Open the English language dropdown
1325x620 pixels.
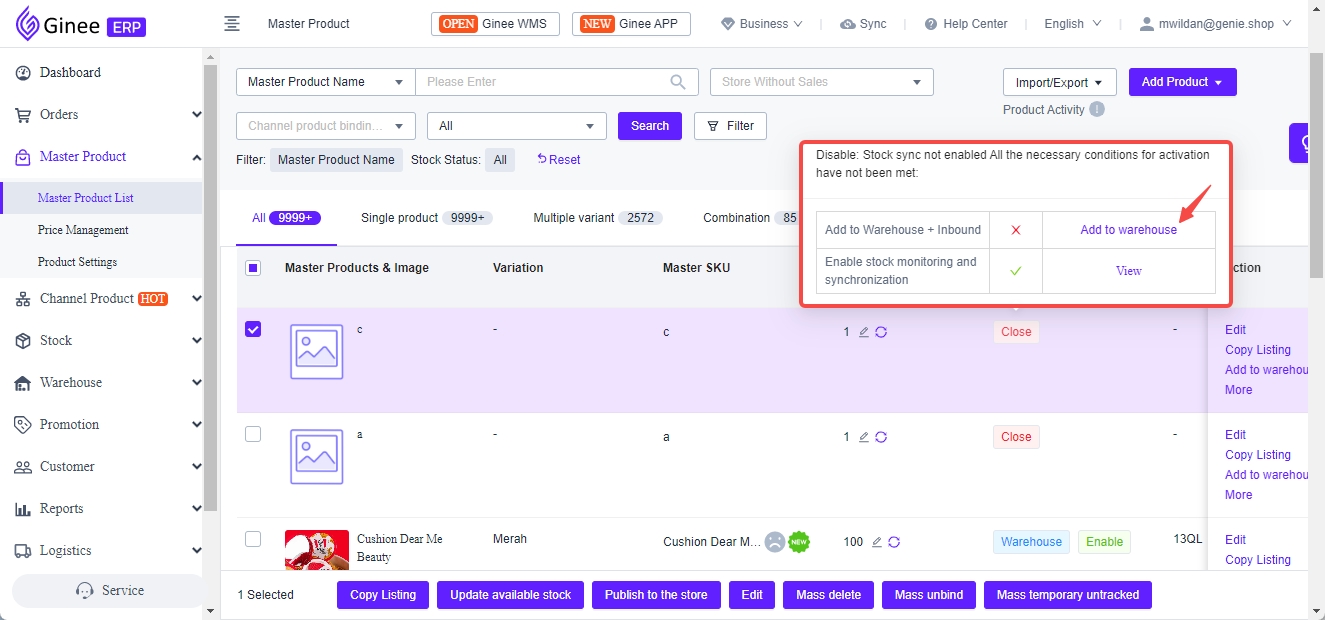(1073, 24)
